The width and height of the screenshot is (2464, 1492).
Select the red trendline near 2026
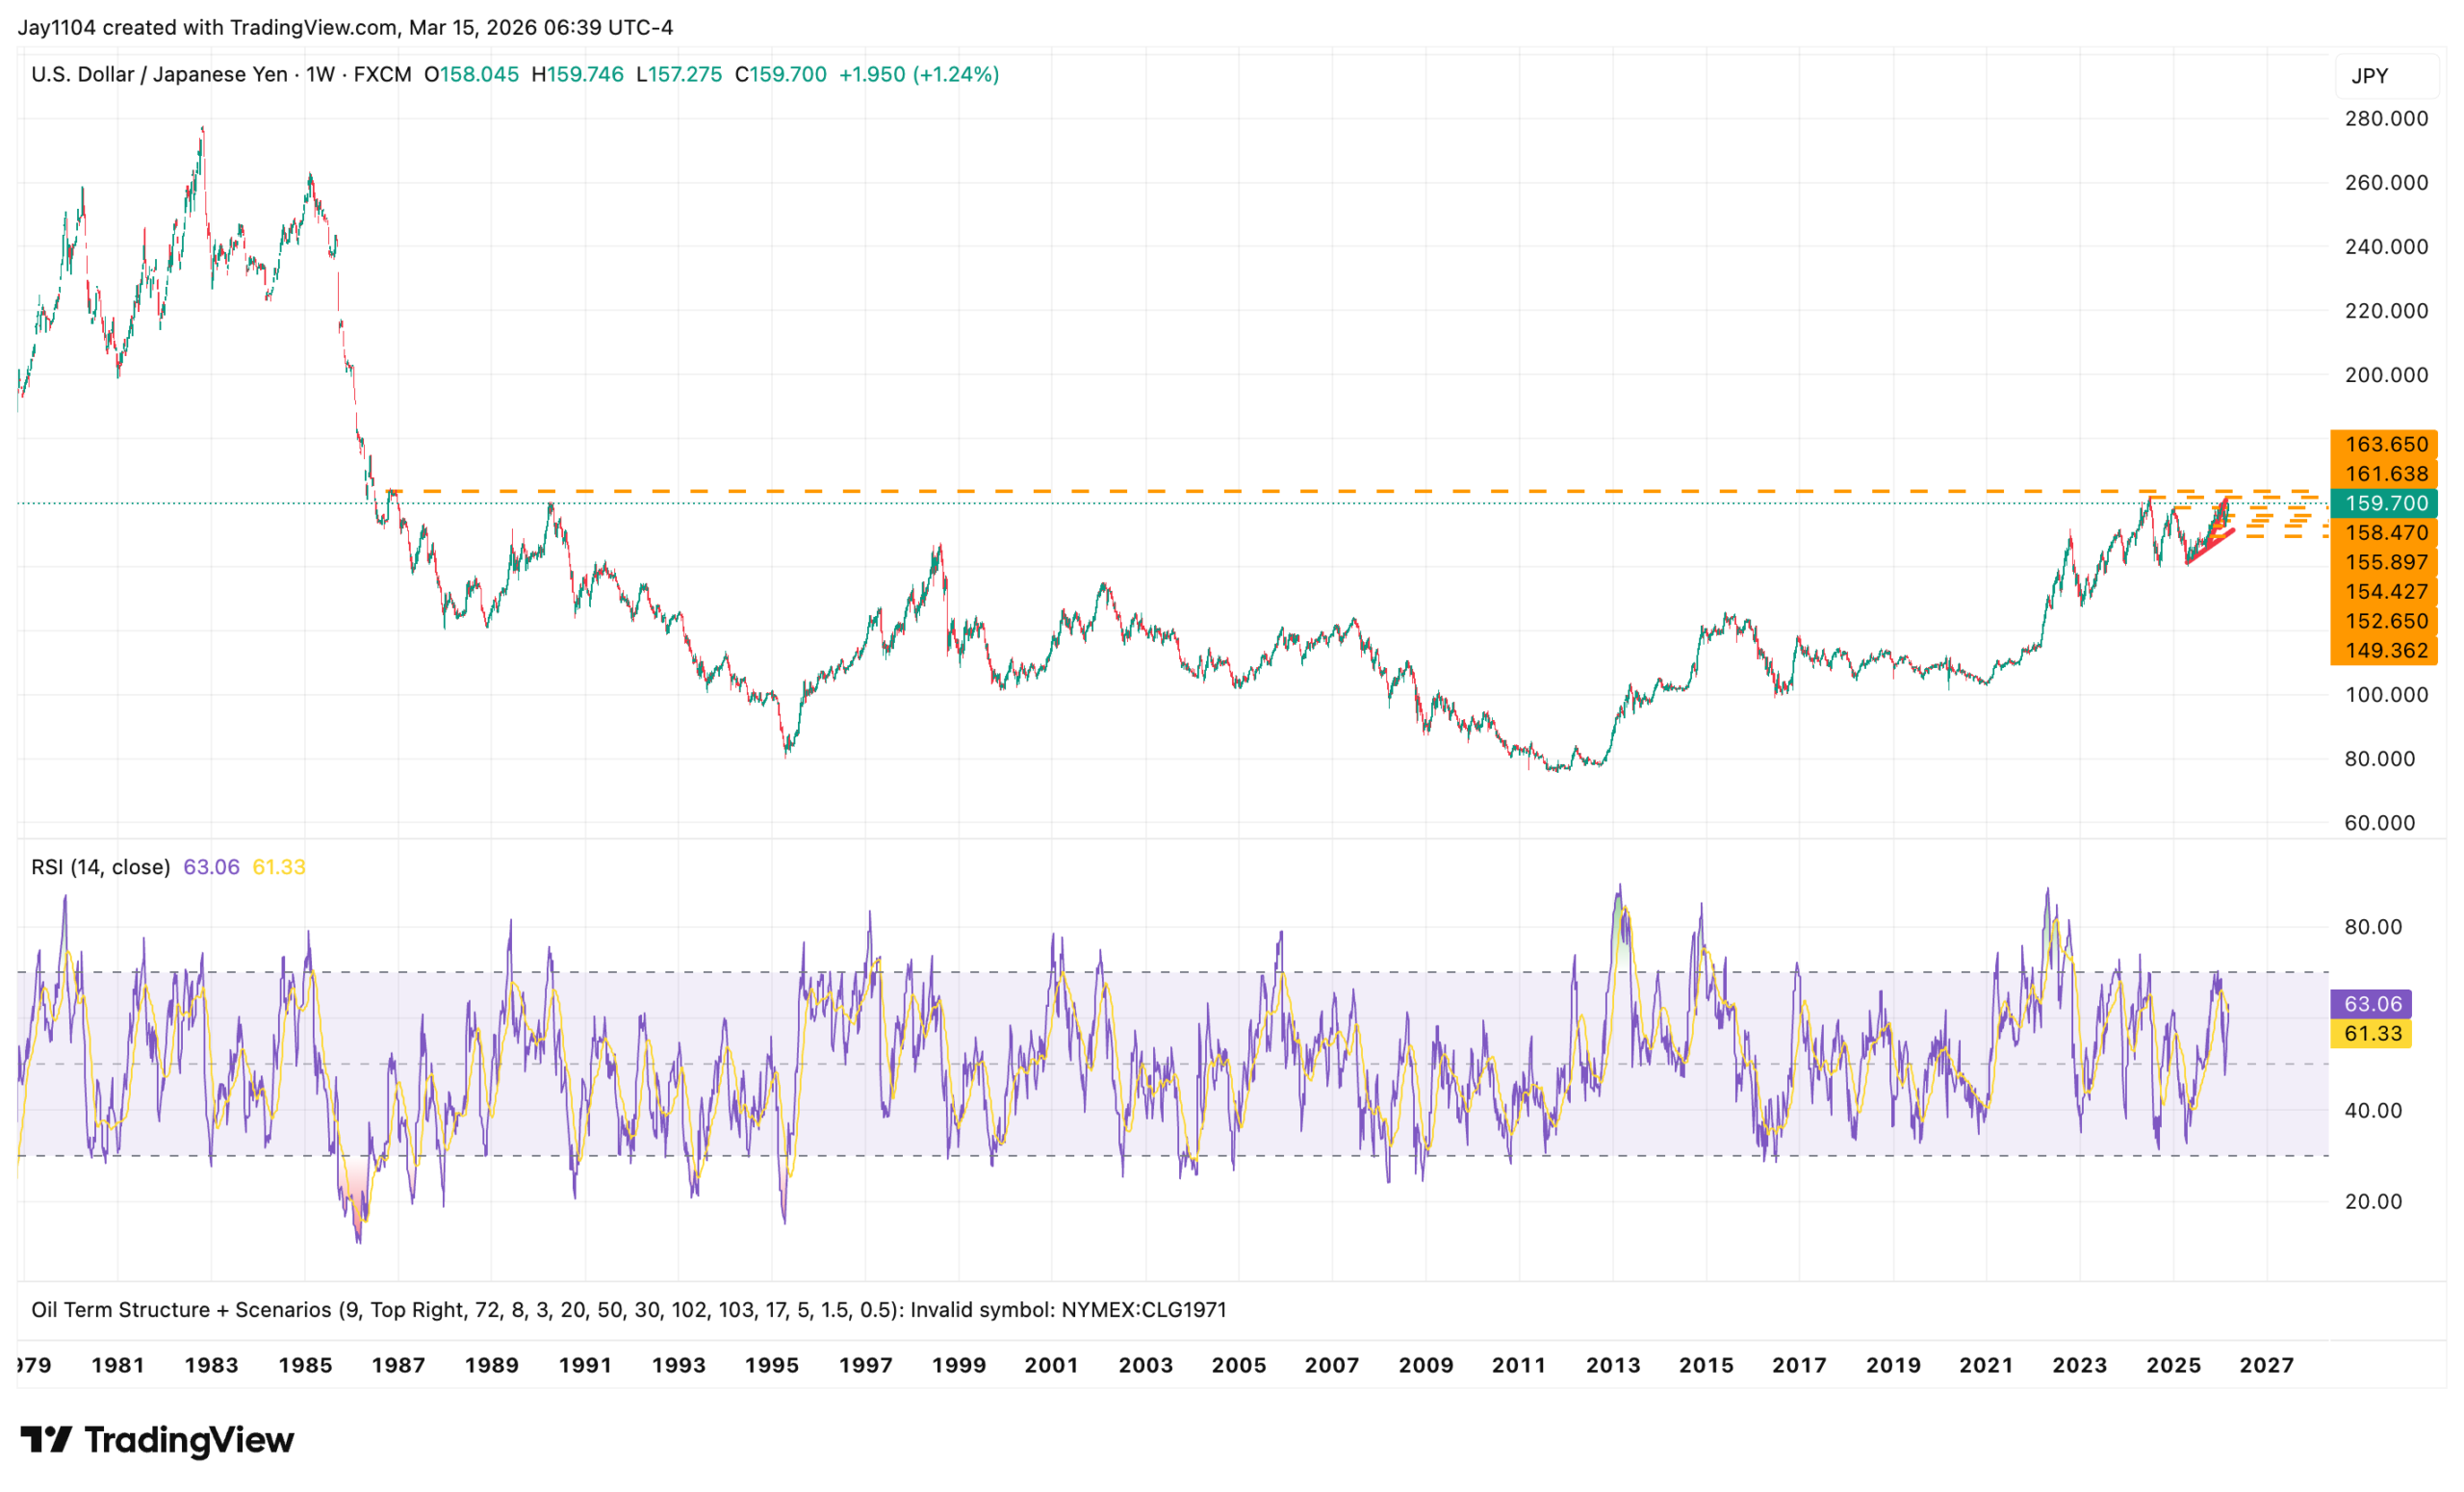tap(2211, 547)
